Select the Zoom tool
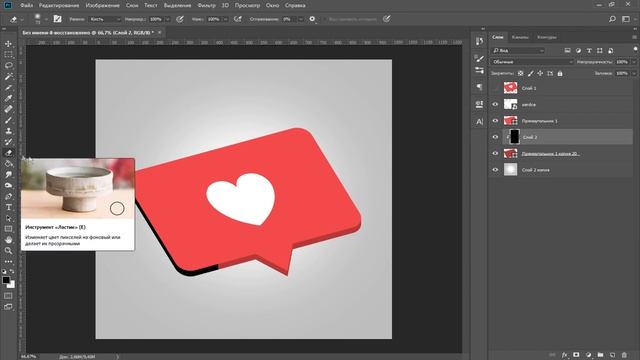640x360 pixels. click(x=8, y=251)
